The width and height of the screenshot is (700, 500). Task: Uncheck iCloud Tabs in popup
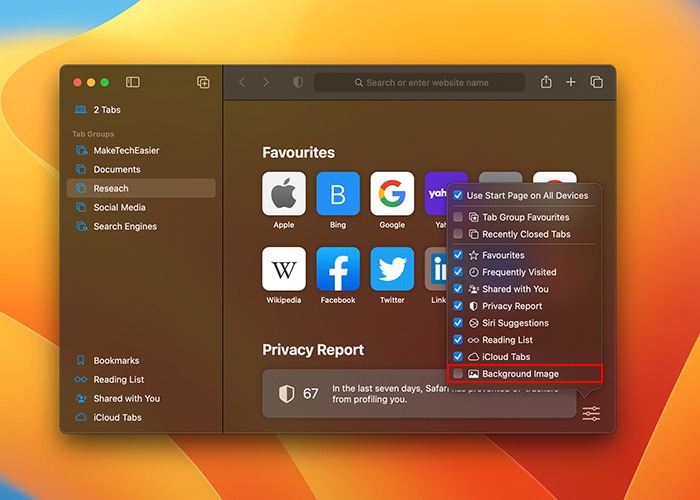(x=458, y=357)
